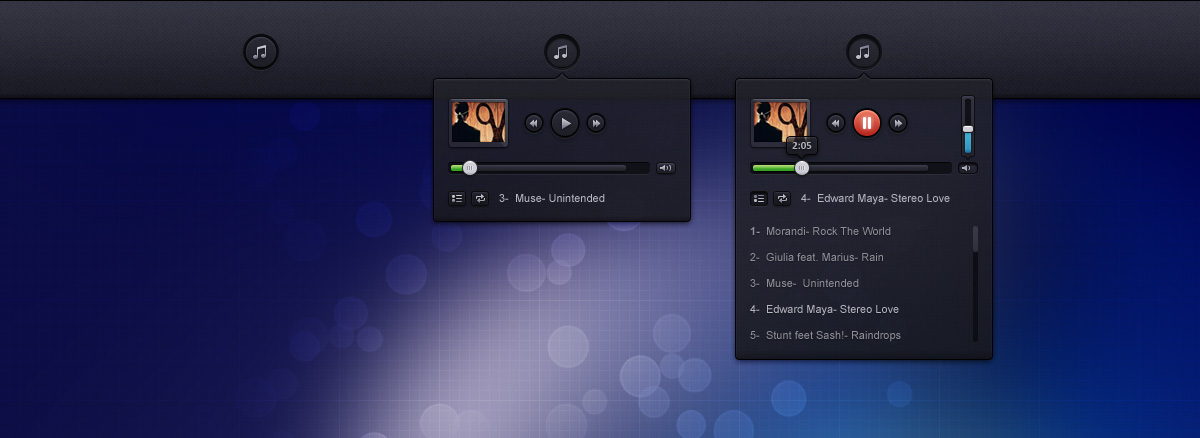Click the playlist scrollbar thumb
Image resolution: width=1200 pixels, height=438 pixels.
point(975,239)
